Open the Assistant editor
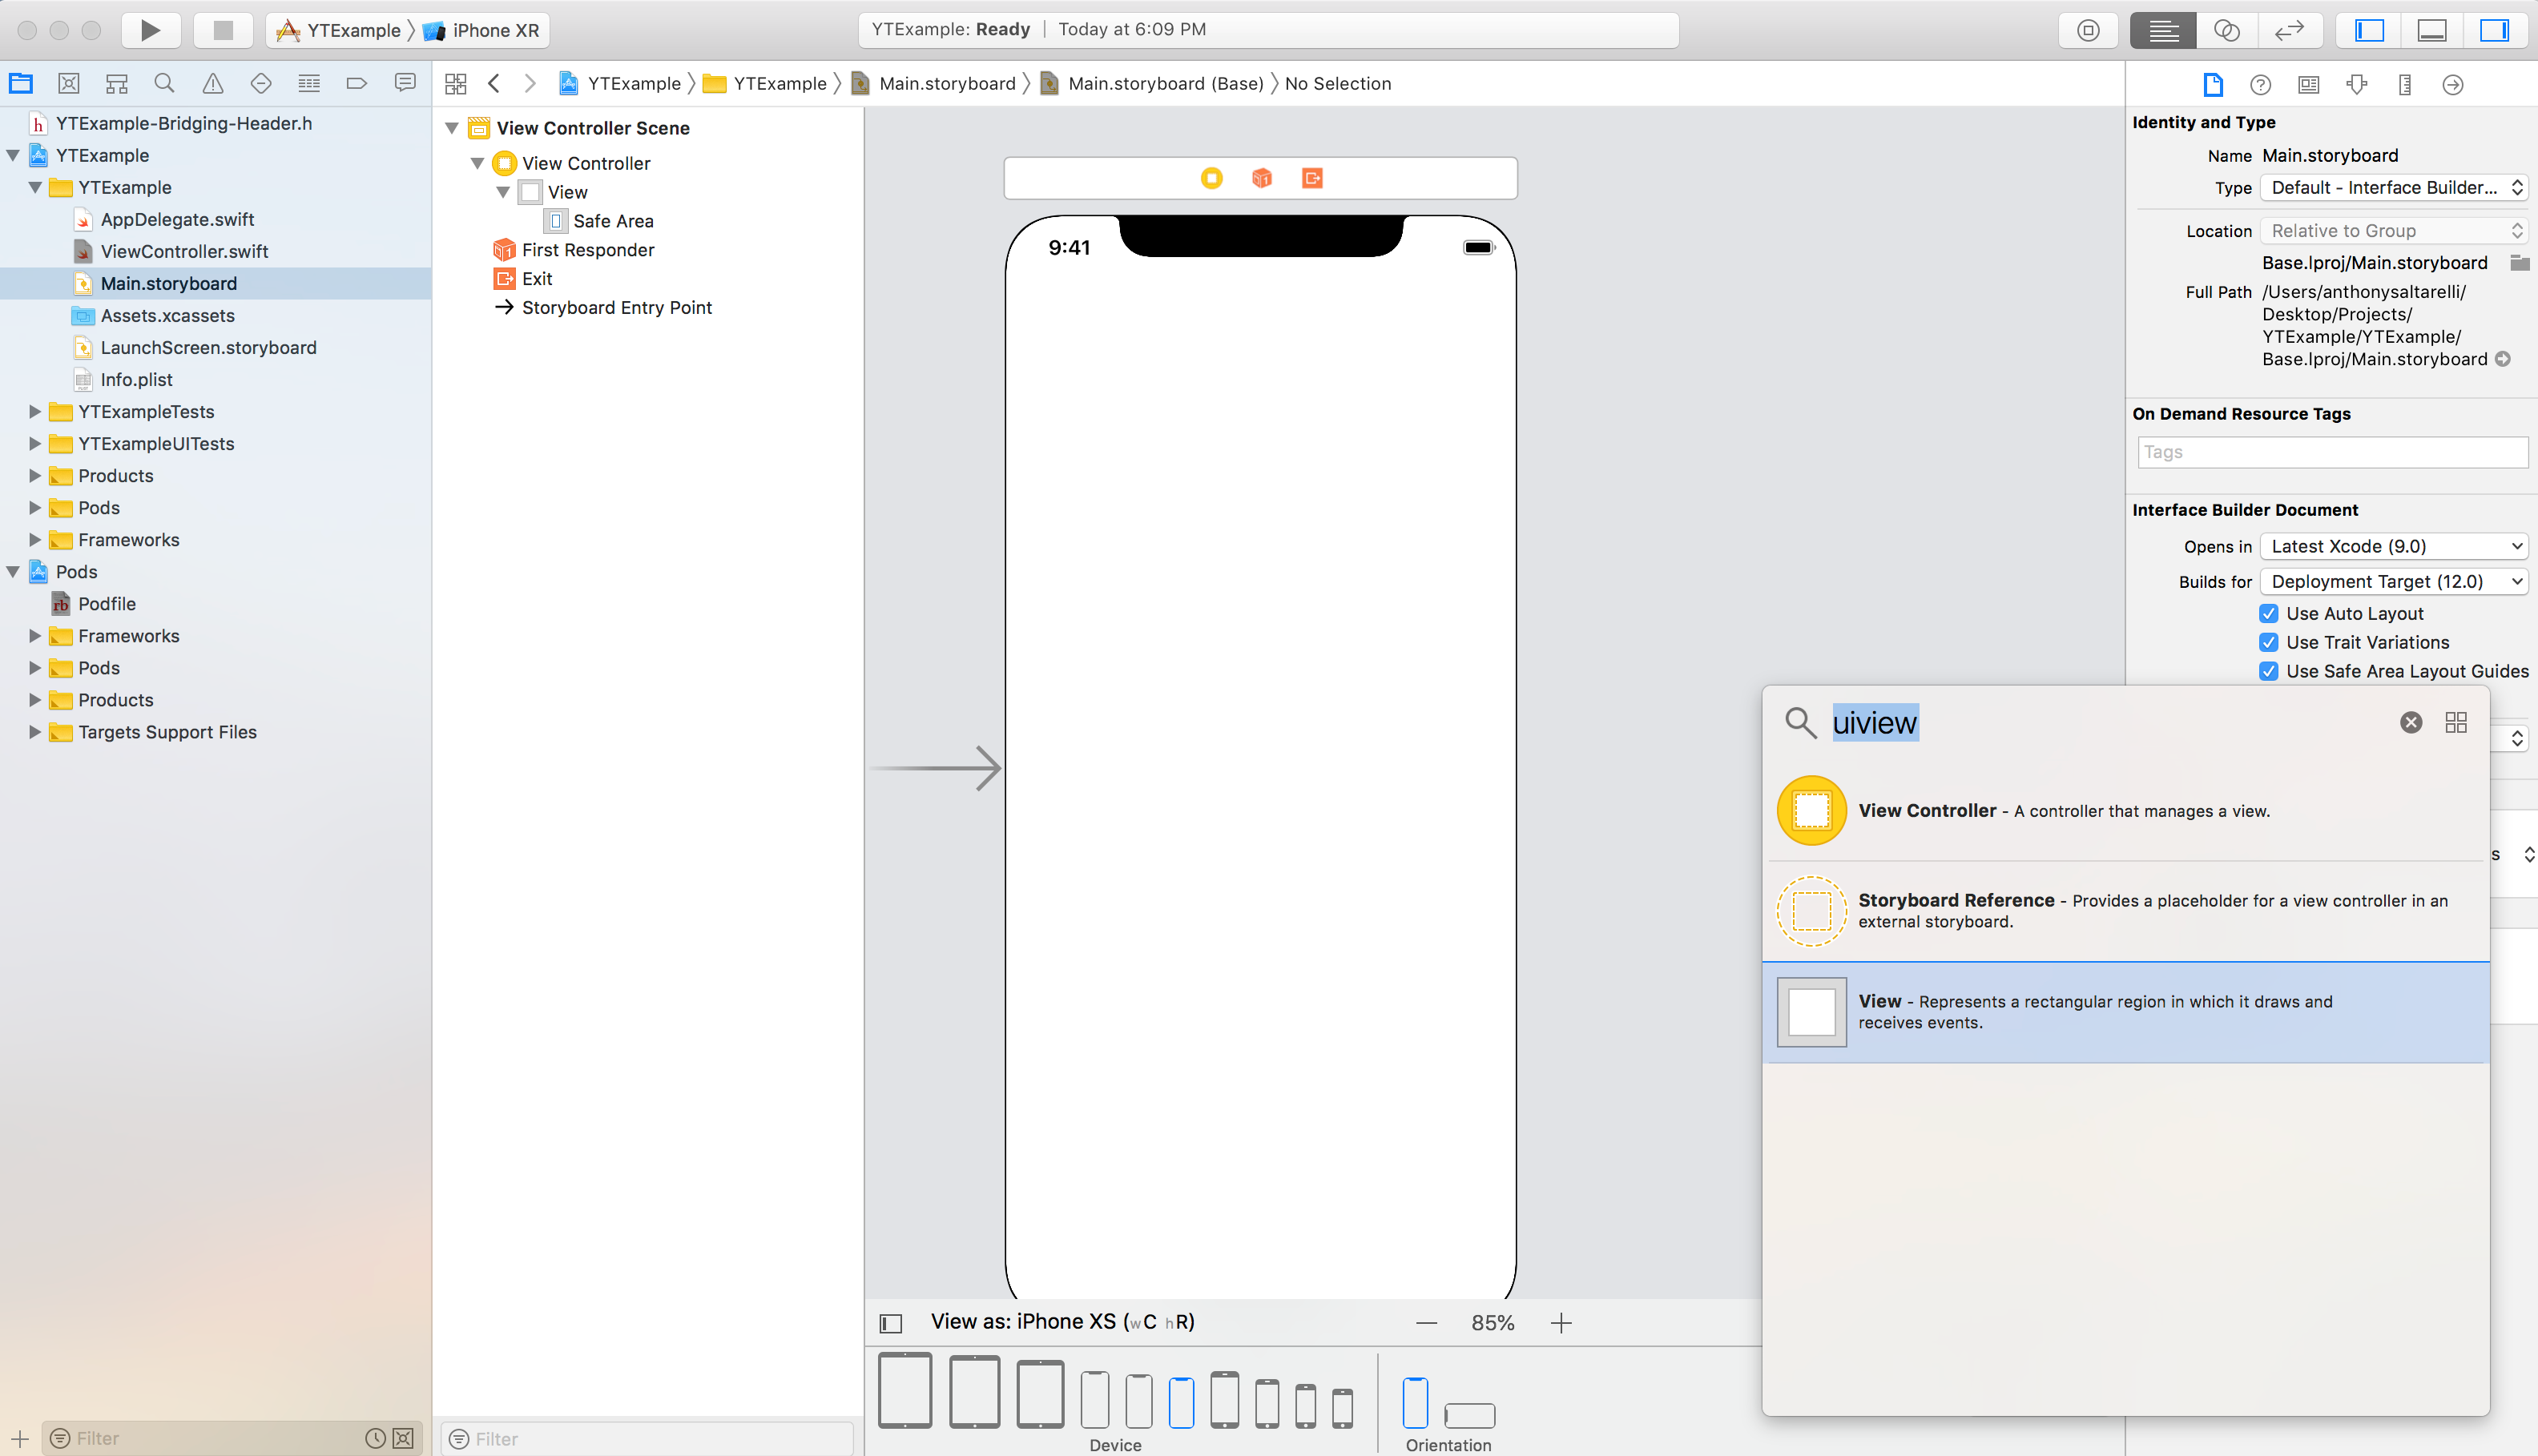Viewport: 2538px width, 1456px height. 2226,30
